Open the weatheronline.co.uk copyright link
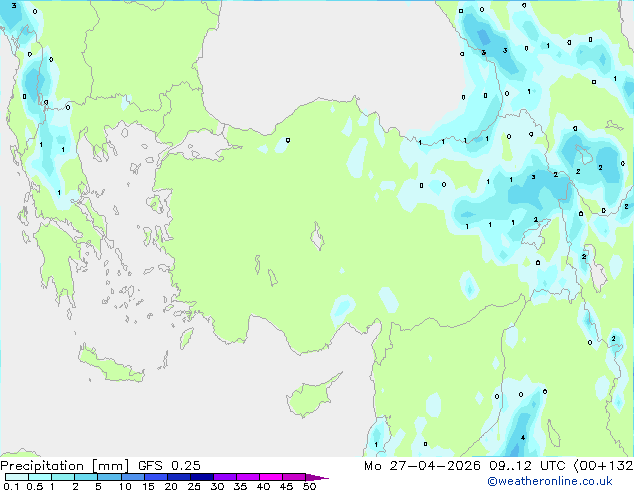 [x=550, y=481]
